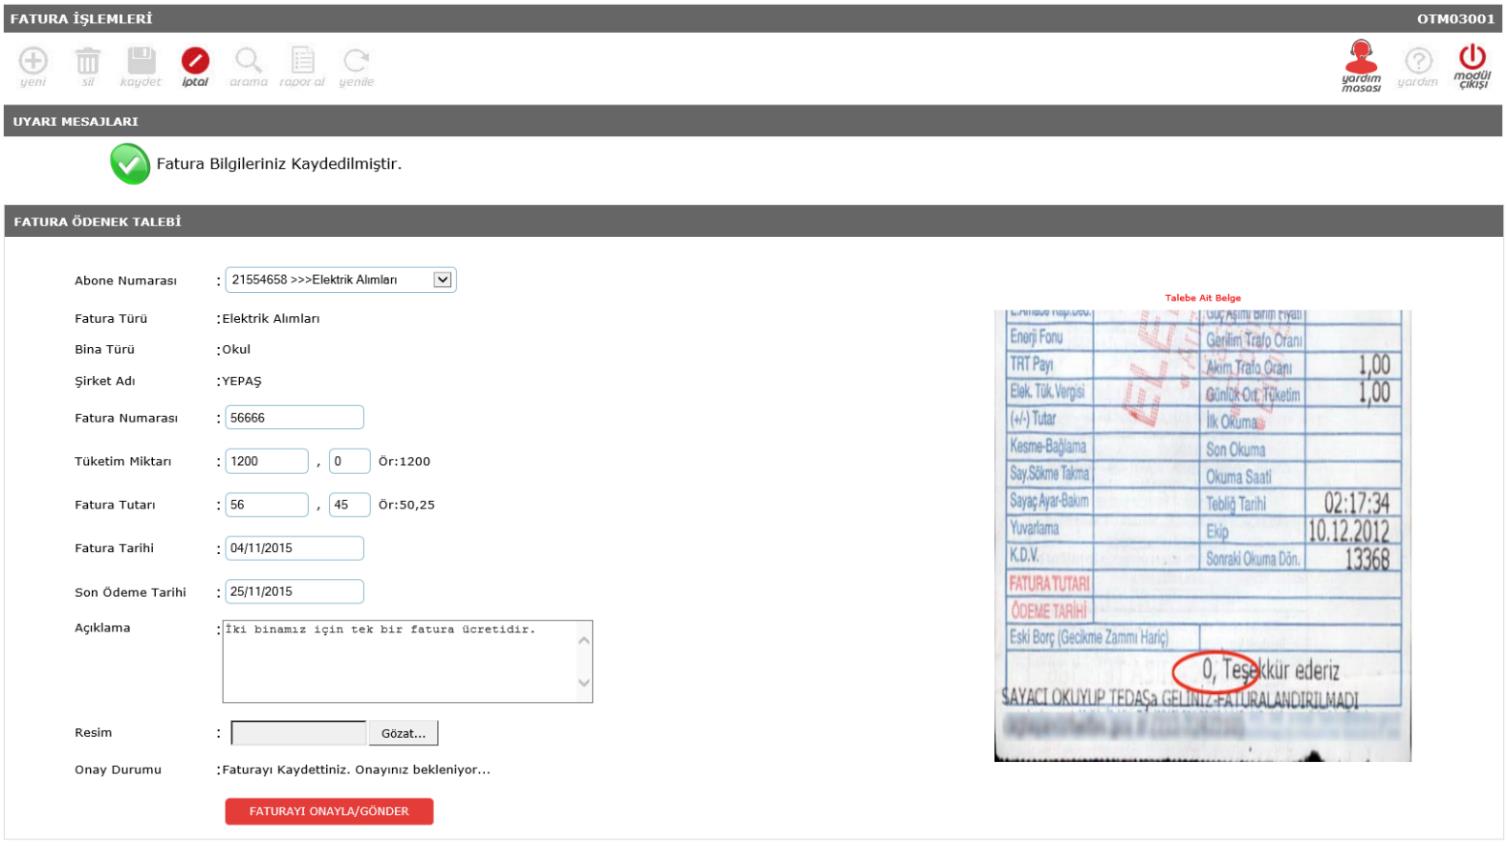
Task: Click the Son Ödeme Tarihi date field
Action: coord(294,592)
